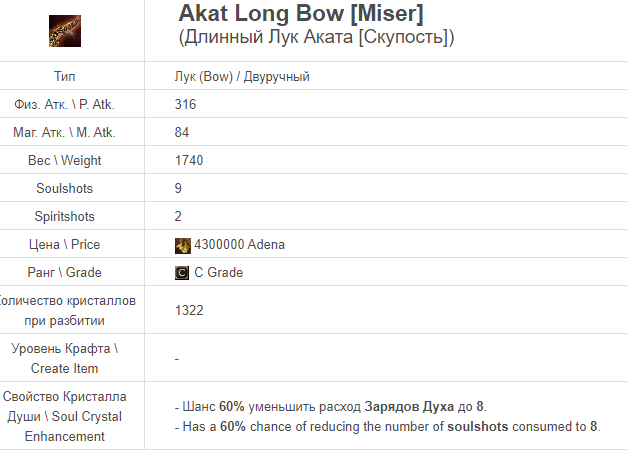627x452 pixels.
Task: Select the Физ. Атк. \ P. Atk. label
Action: [x=64, y=104]
